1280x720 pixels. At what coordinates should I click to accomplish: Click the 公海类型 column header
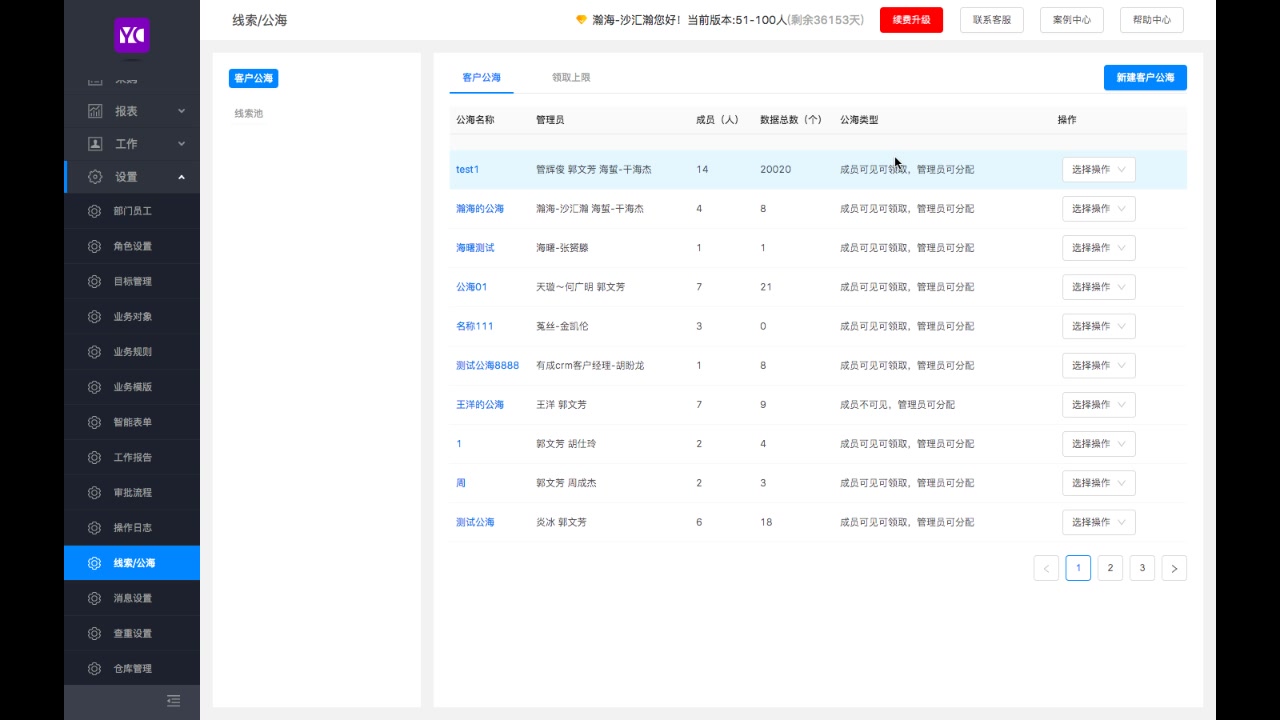pyautogui.click(x=859, y=120)
